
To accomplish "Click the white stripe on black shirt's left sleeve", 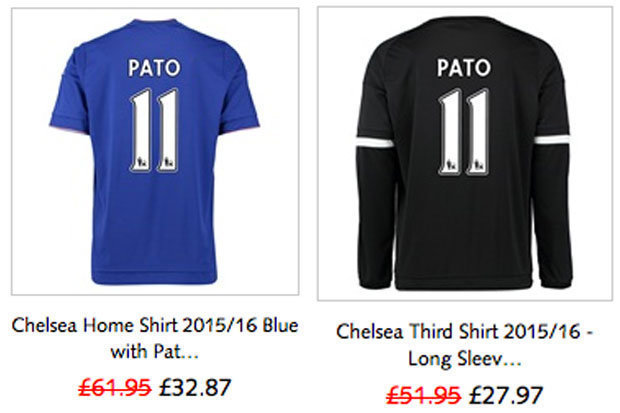I will tap(374, 142).
